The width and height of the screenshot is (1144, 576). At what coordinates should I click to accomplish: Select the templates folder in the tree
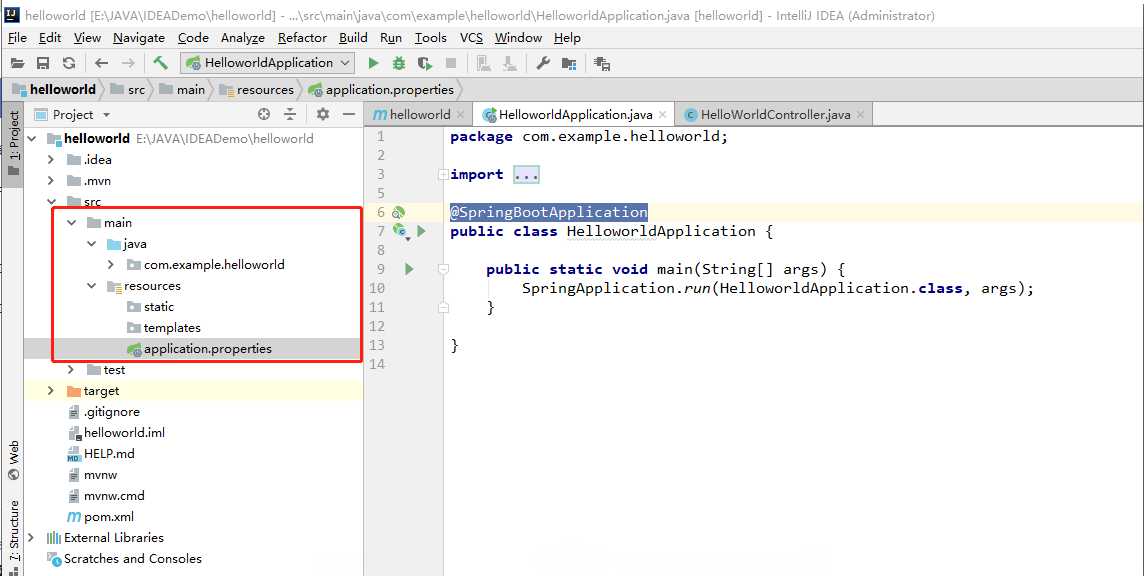[164, 328]
